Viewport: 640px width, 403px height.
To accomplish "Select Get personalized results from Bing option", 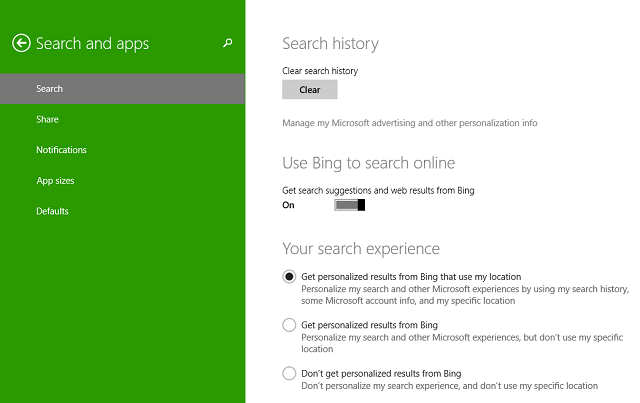I will click(289, 325).
